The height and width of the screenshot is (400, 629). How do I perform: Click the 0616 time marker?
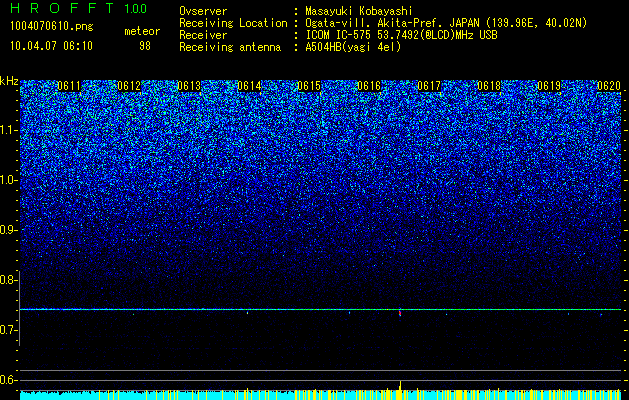pyautogui.click(x=369, y=86)
